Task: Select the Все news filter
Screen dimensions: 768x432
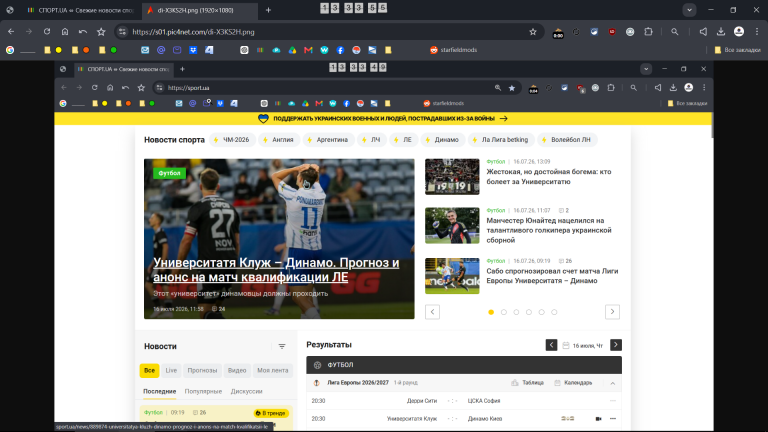Action: 149,370
